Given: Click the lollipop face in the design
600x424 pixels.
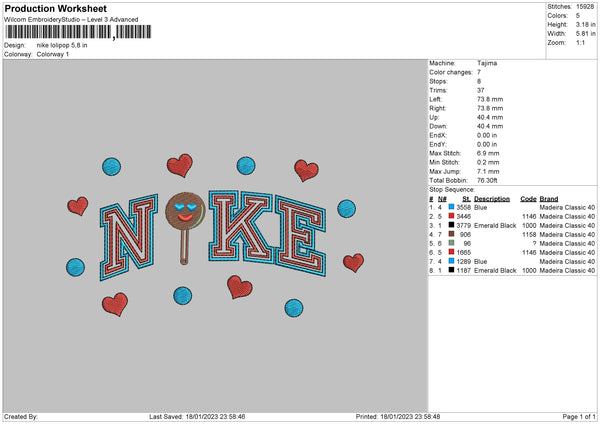Looking at the screenshot, I should (185, 212).
